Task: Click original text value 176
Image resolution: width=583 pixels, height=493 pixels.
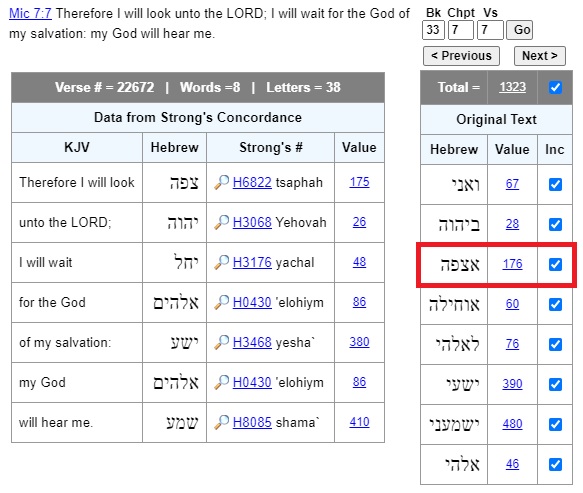Action: coord(512,264)
